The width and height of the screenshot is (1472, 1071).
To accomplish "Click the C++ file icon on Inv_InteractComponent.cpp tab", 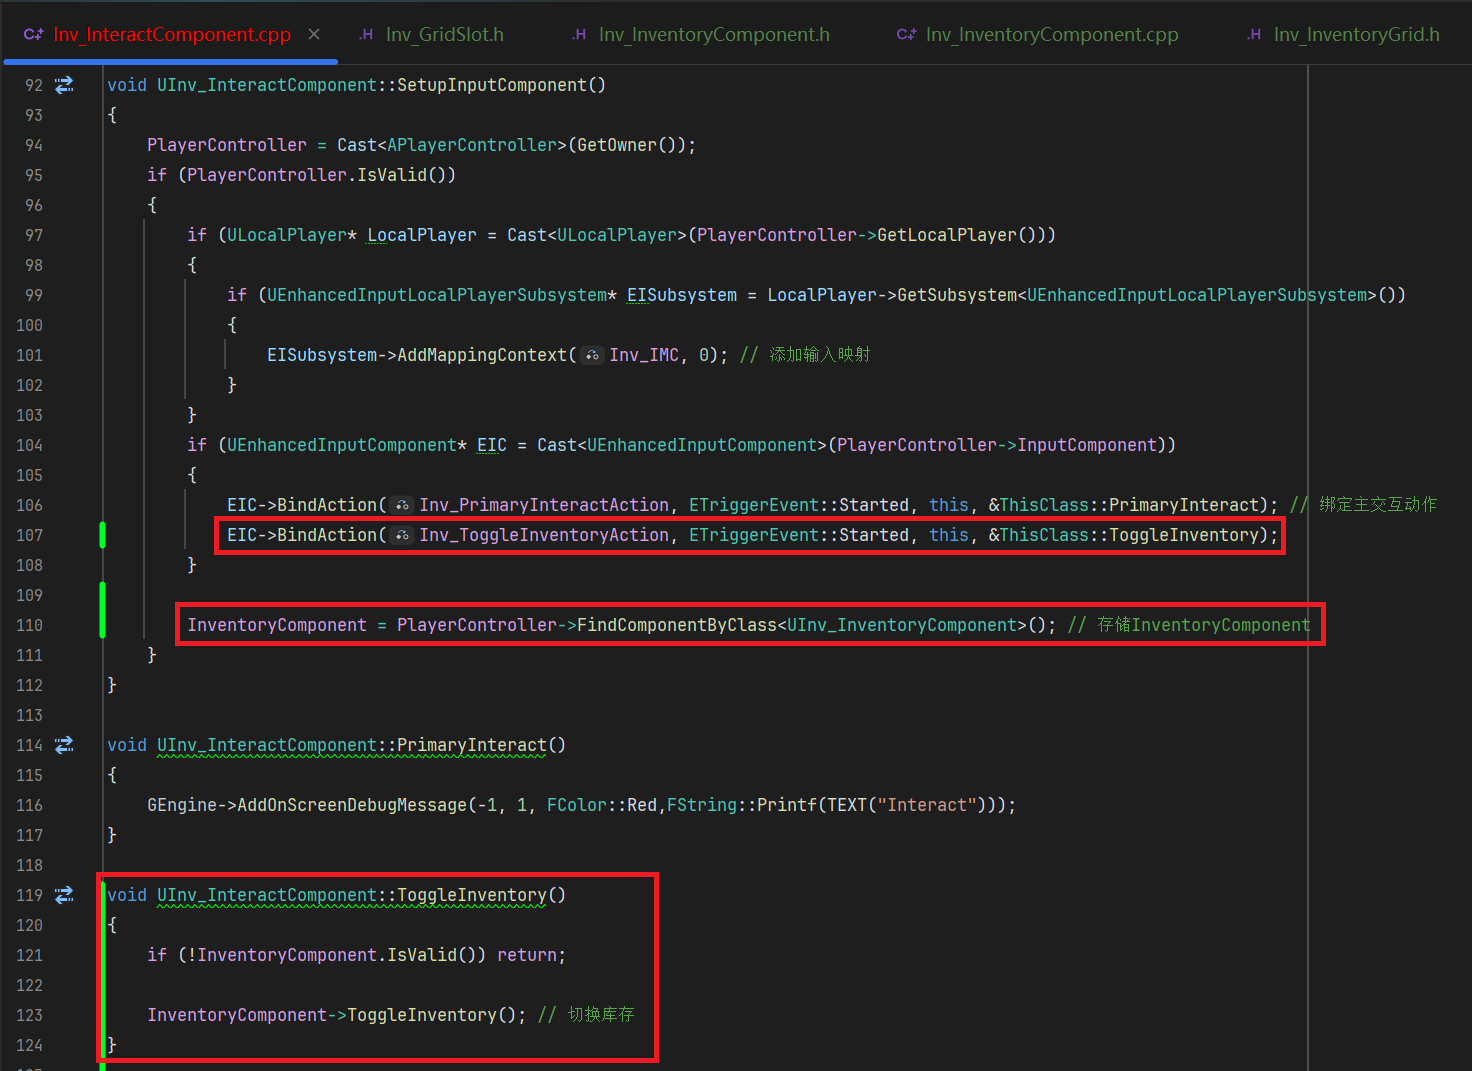I will click(33, 34).
